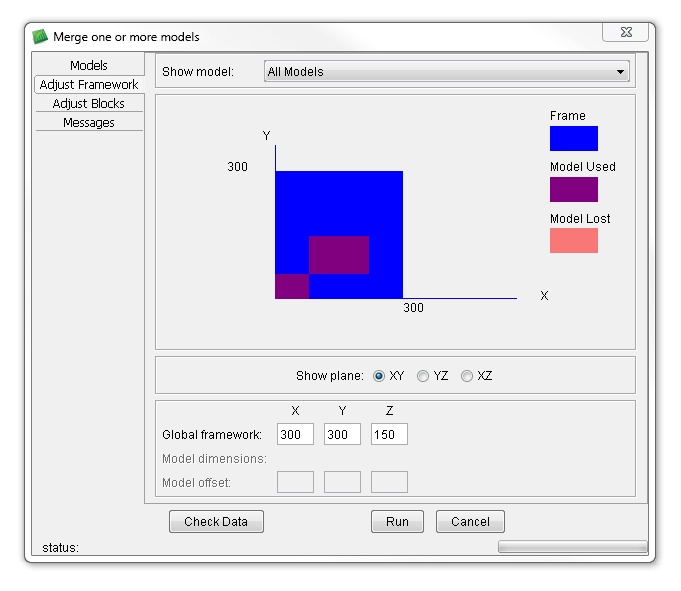The image size is (681, 591).
Task: Select the Adjust Framework tab
Action: coord(89,84)
